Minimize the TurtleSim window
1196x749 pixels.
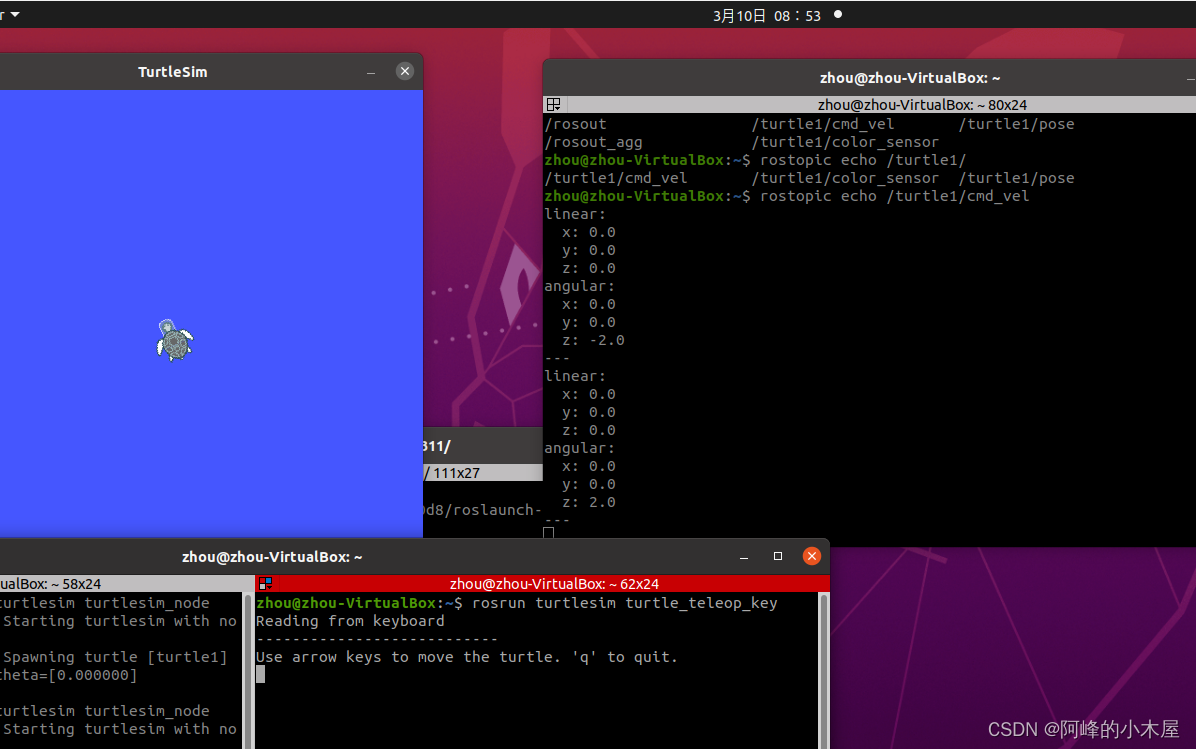tap(371, 72)
